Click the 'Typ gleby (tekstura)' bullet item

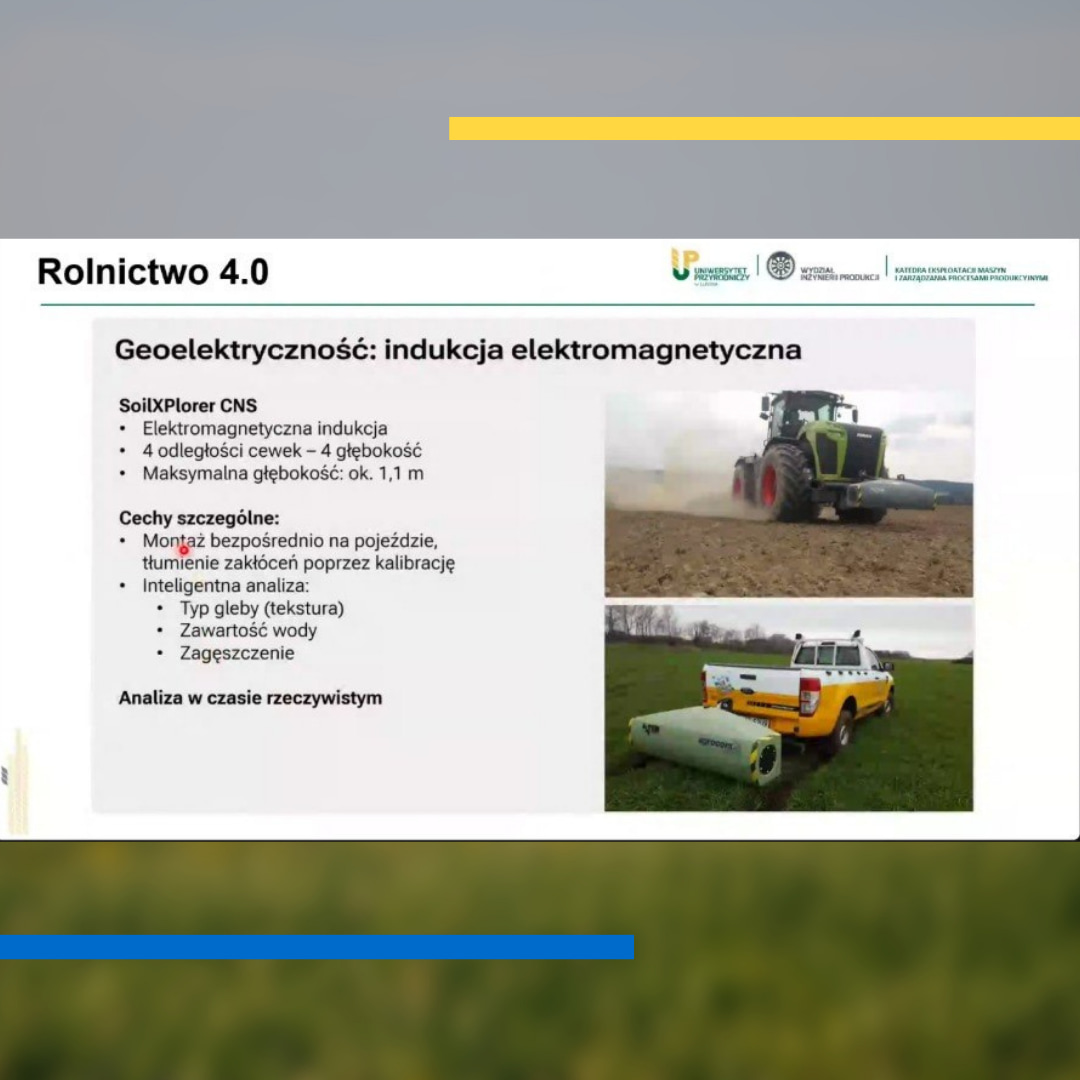pyautogui.click(x=261, y=608)
